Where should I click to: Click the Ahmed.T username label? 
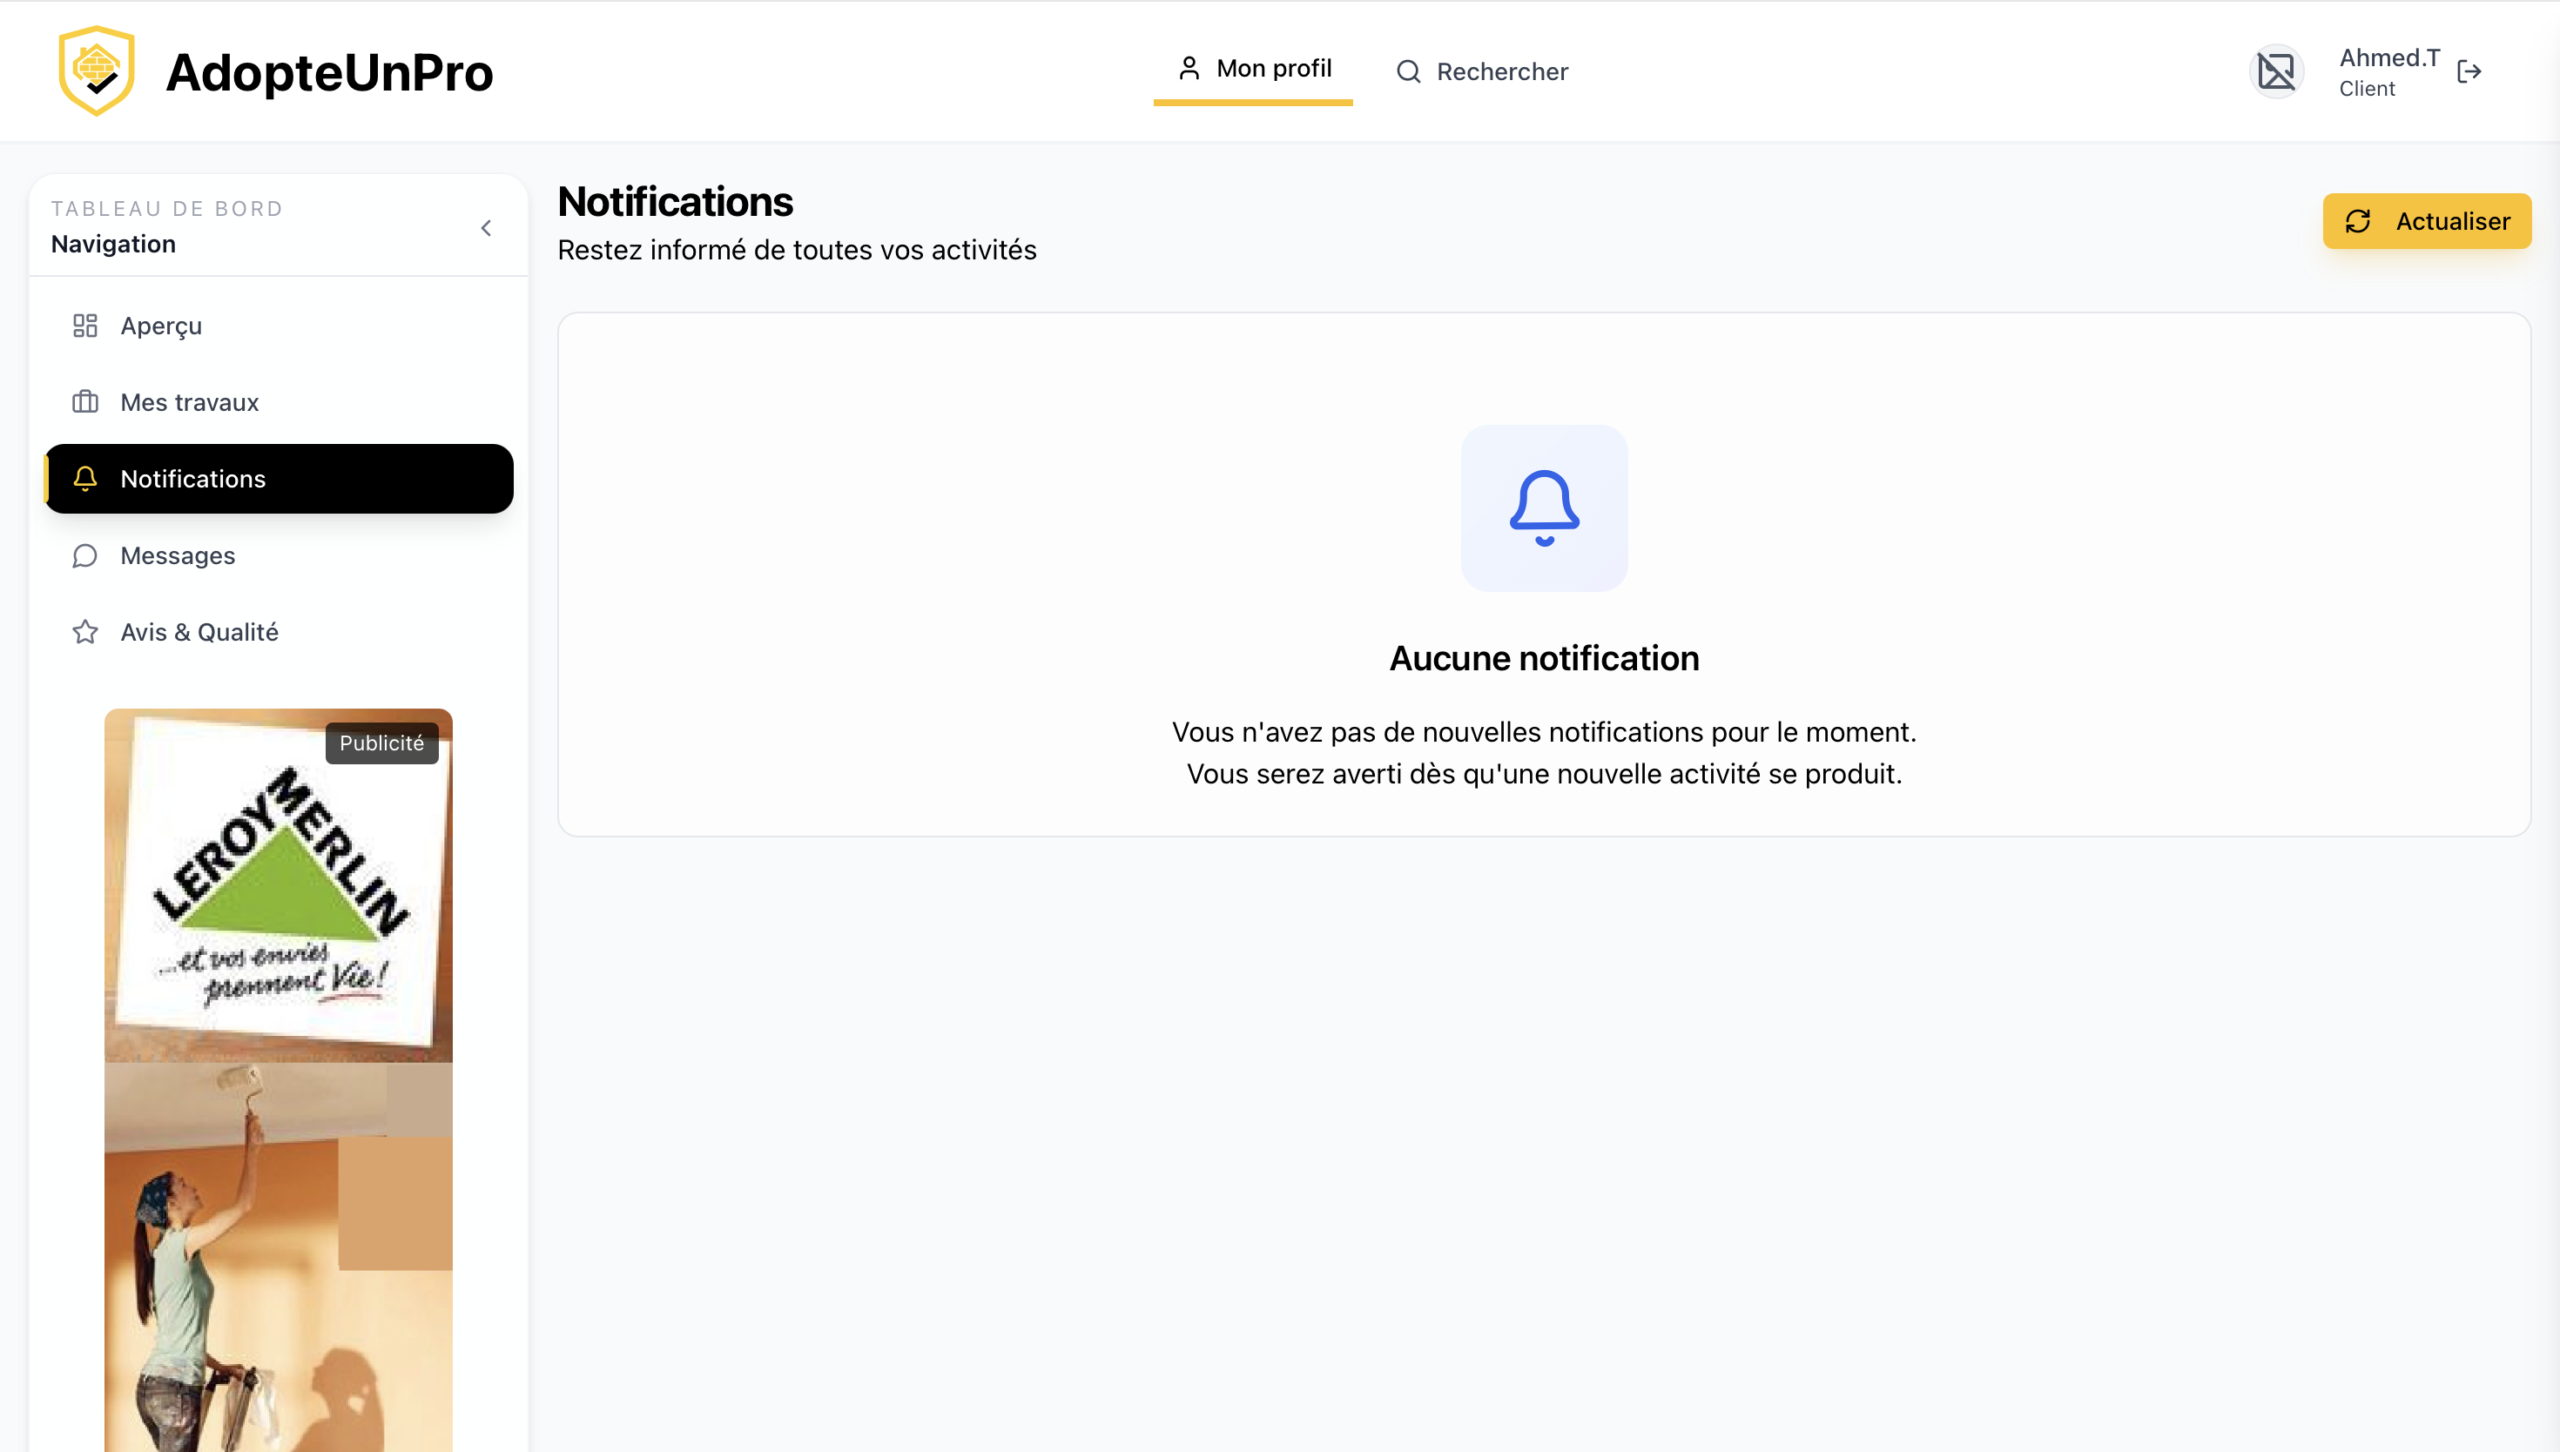point(2389,58)
